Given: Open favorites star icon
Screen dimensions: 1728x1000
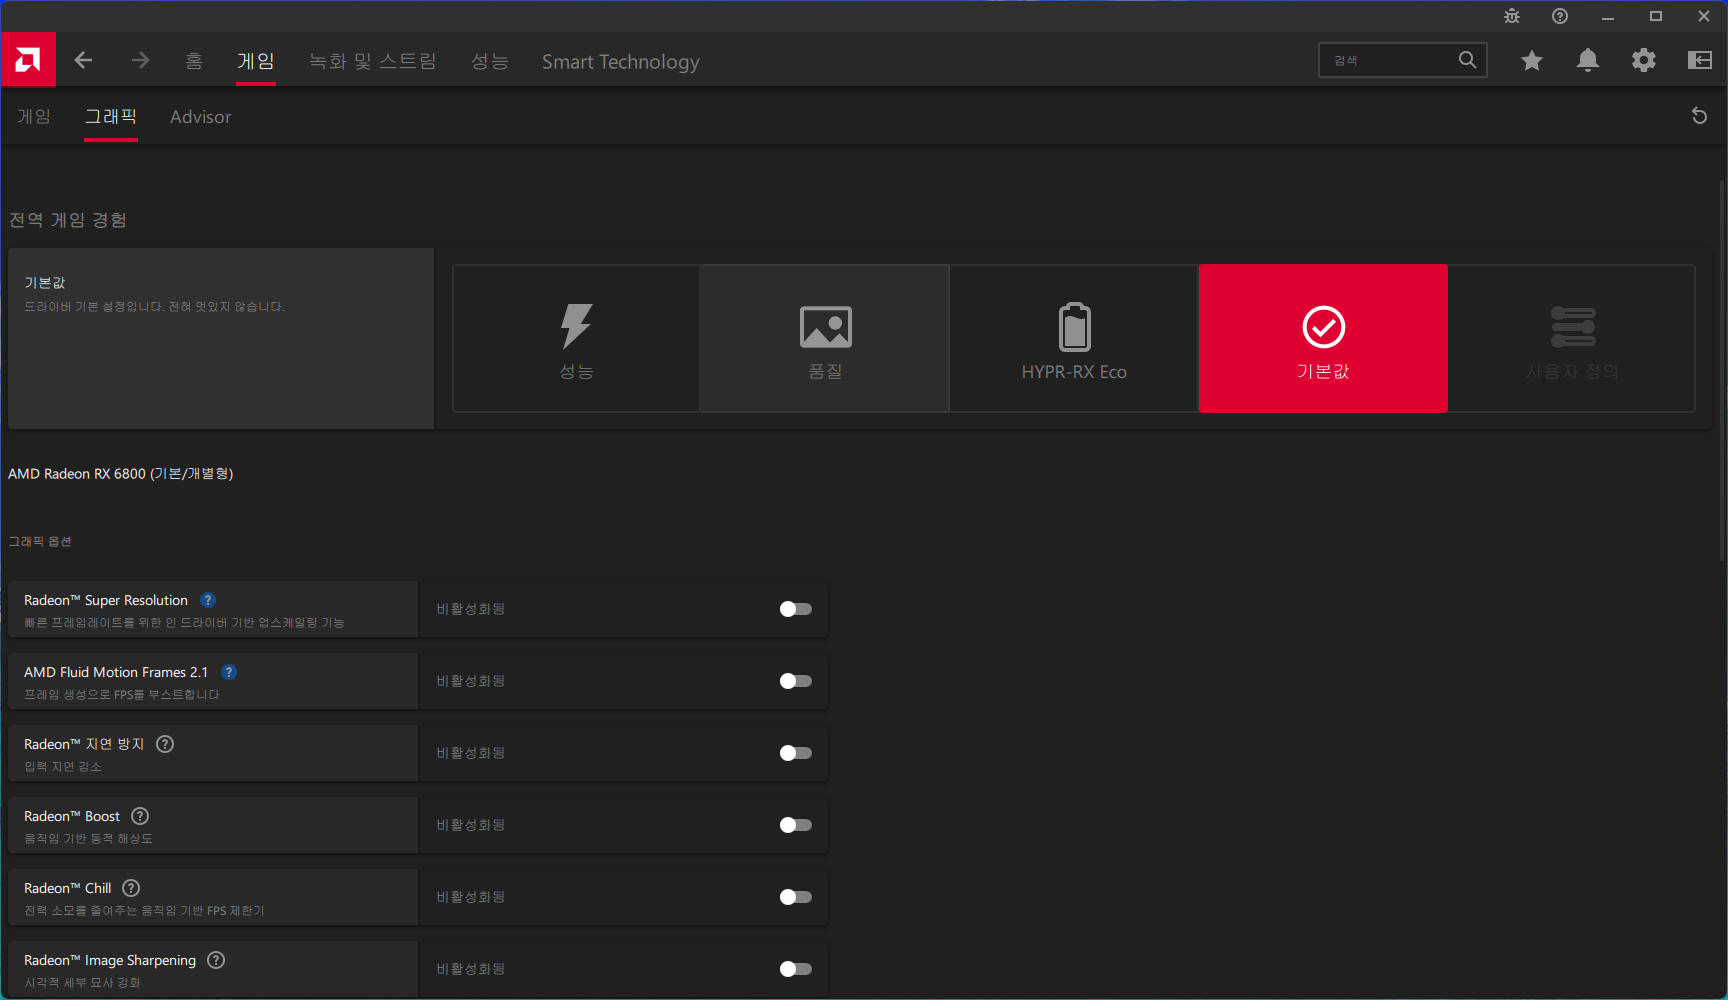Looking at the screenshot, I should tap(1532, 61).
